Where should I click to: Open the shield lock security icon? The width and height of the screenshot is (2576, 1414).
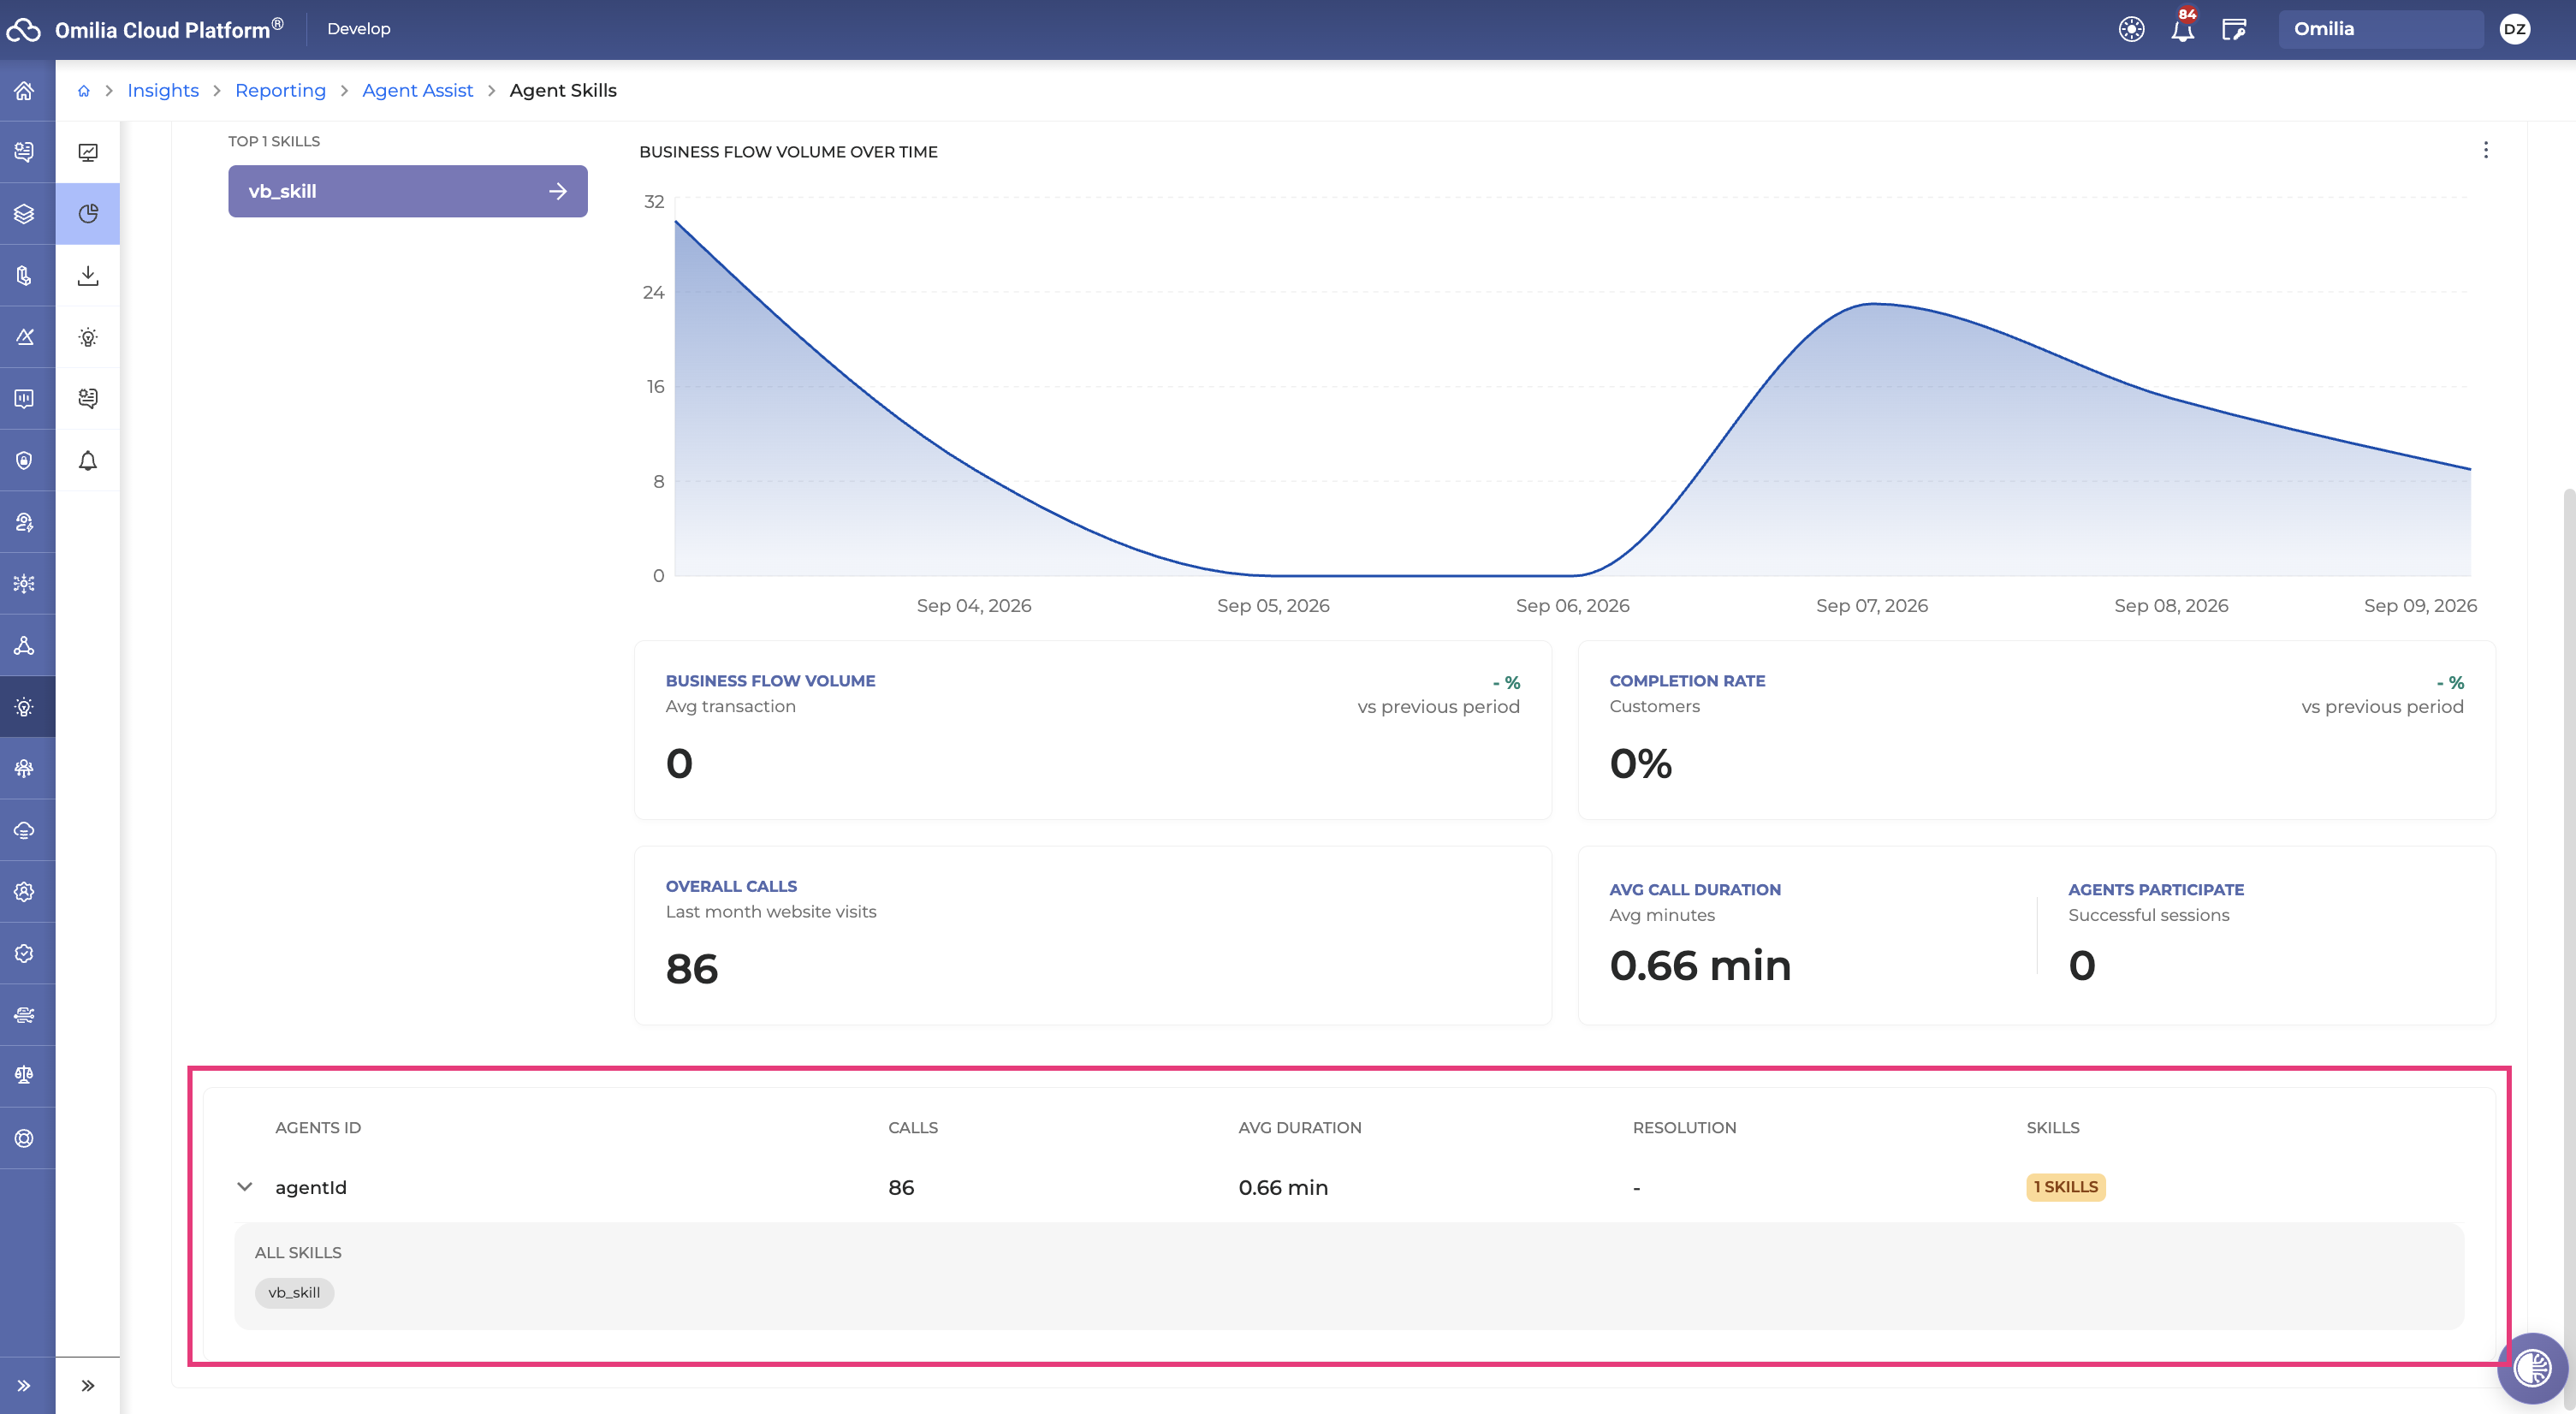pyautogui.click(x=24, y=460)
